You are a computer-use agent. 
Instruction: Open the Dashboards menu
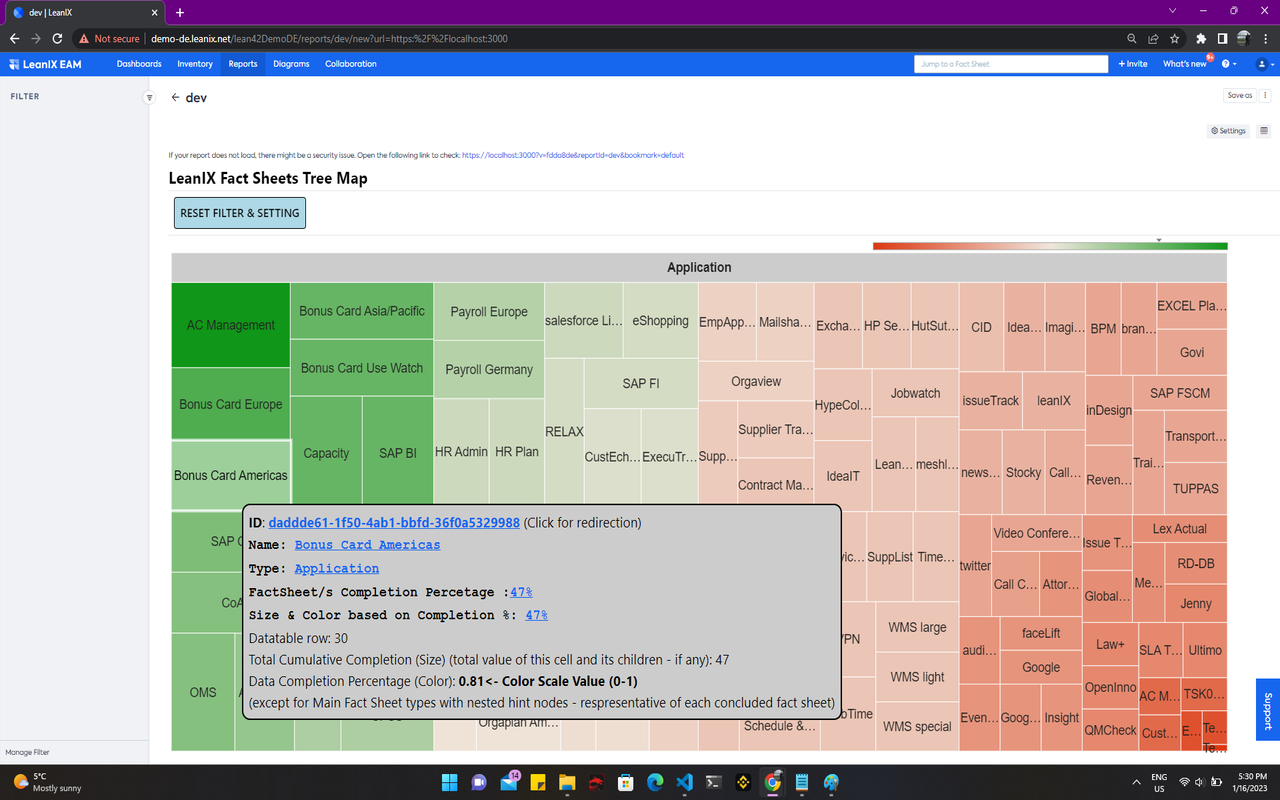(139, 64)
